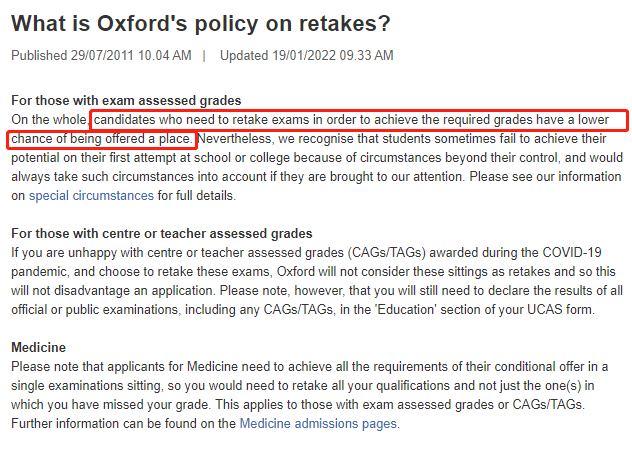Open the special circumstances link
632x450 pixels.
[x=91, y=196]
